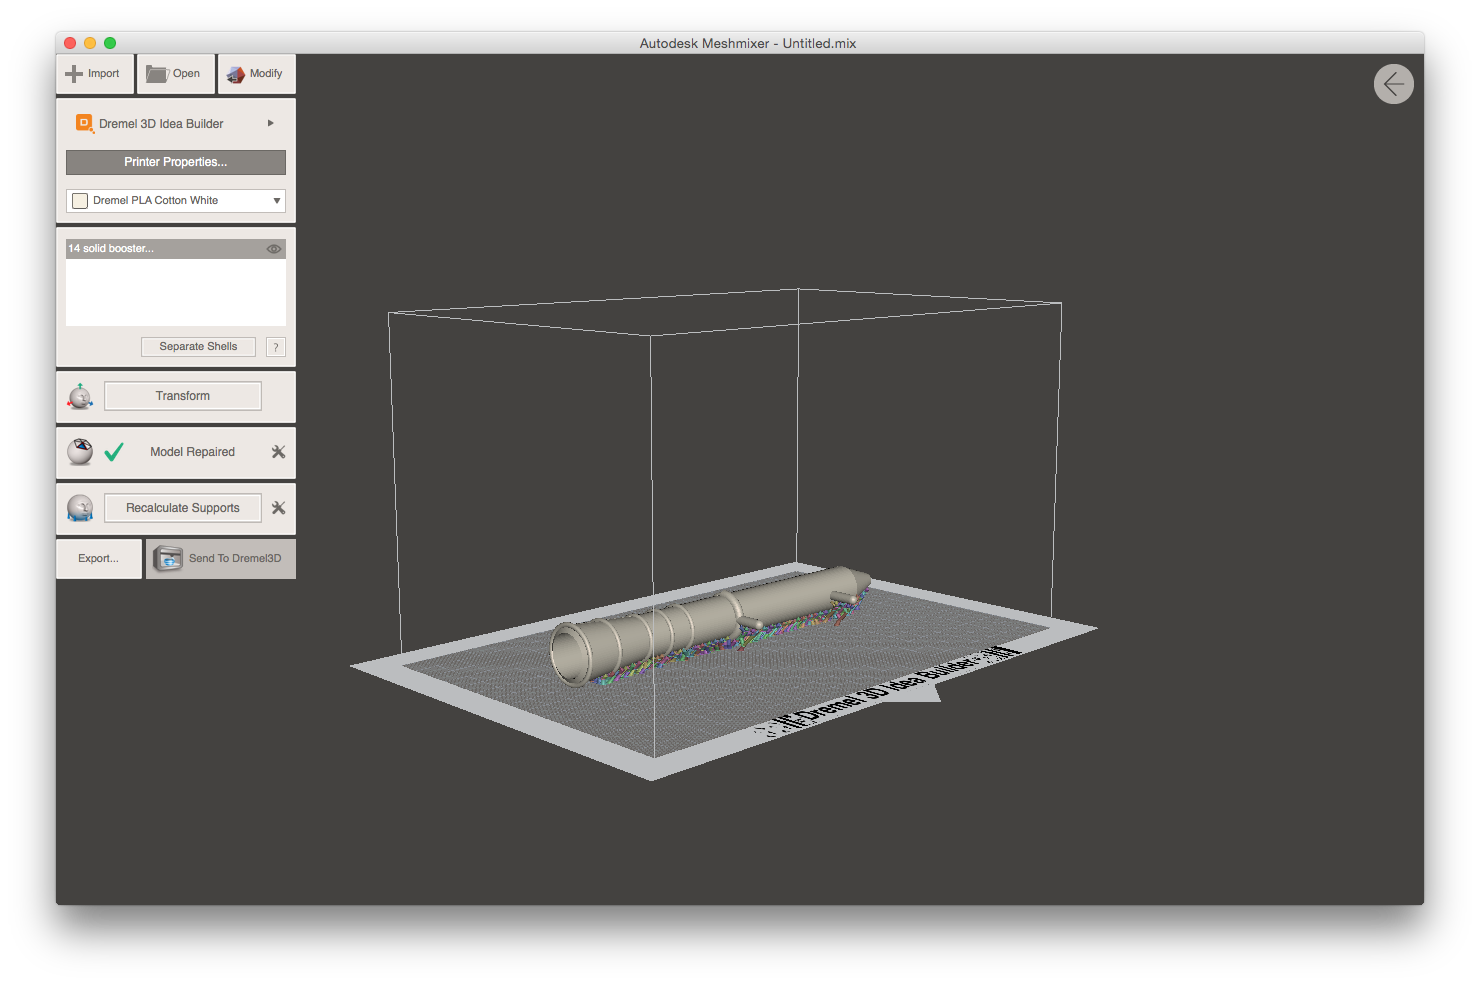
Task: Click the Import button
Action: [x=95, y=74]
